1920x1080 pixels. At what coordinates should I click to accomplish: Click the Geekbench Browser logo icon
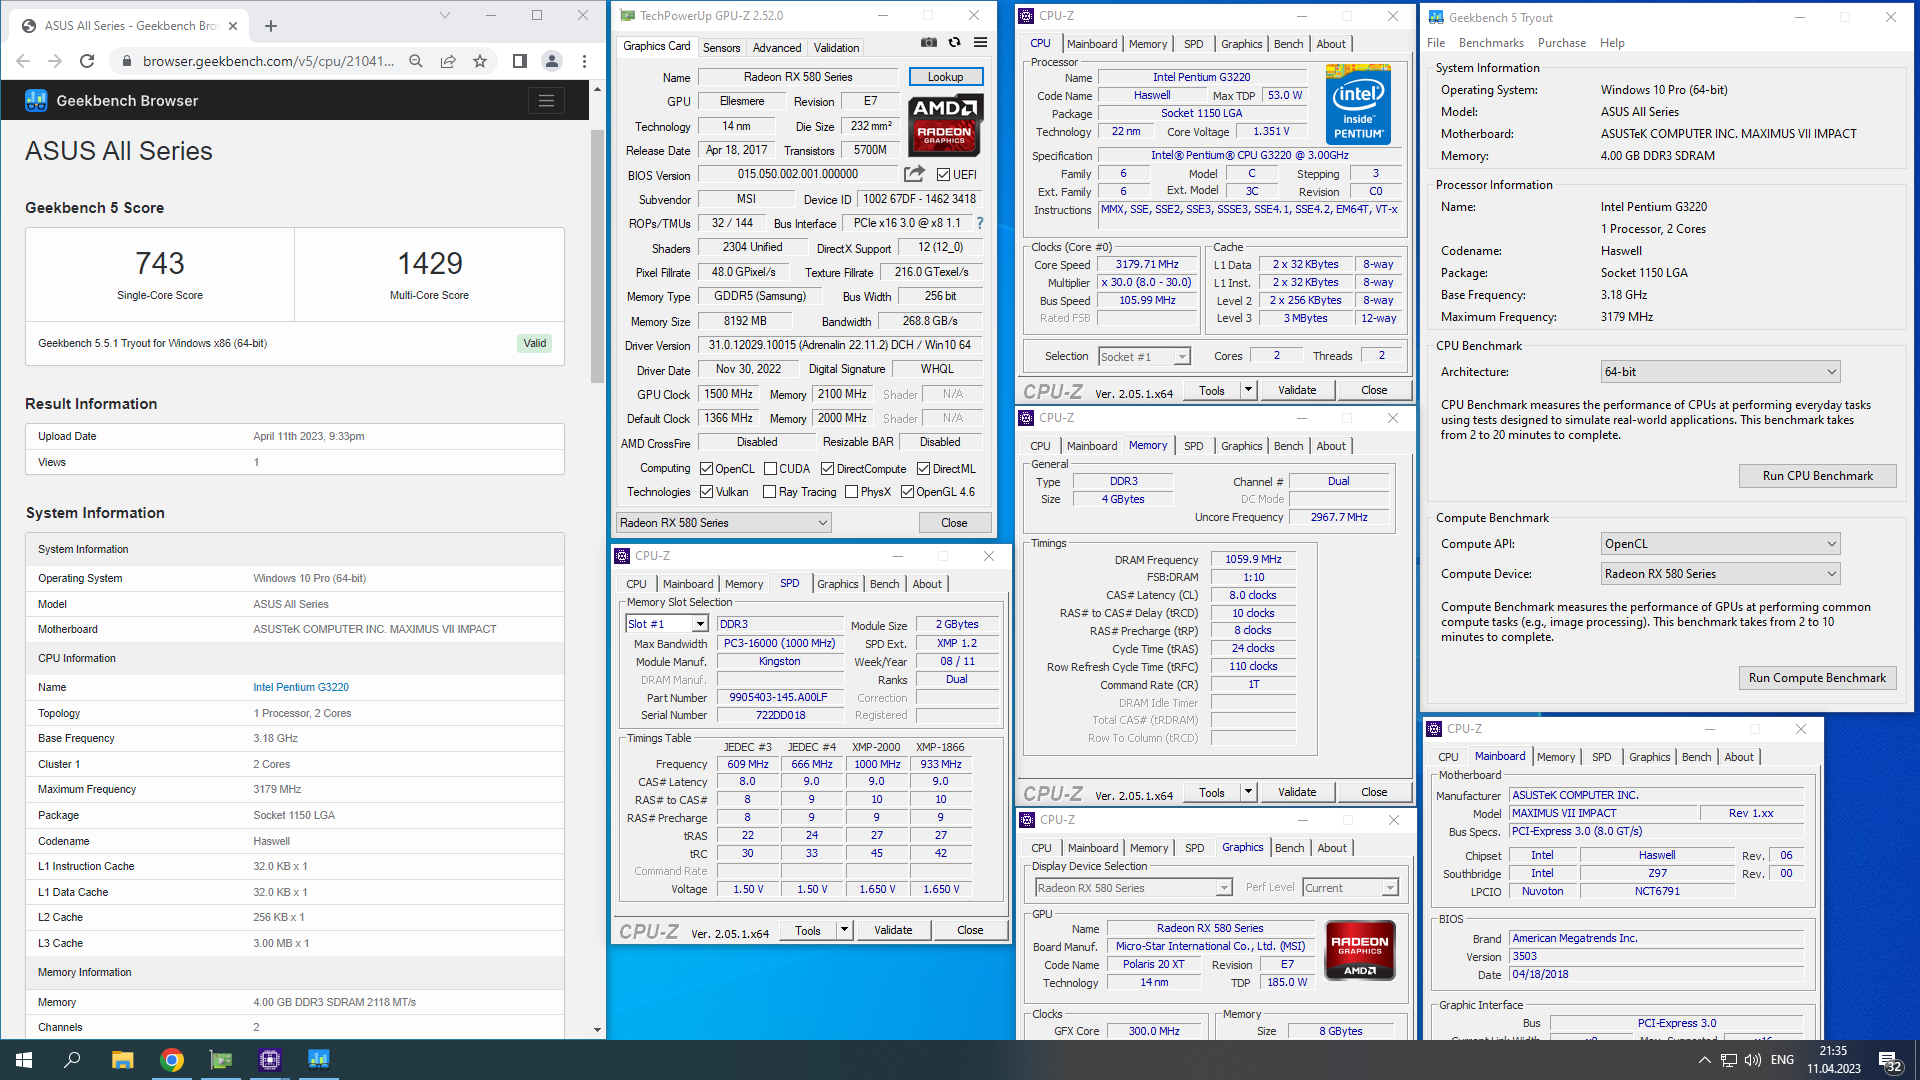pyautogui.click(x=36, y=100)
